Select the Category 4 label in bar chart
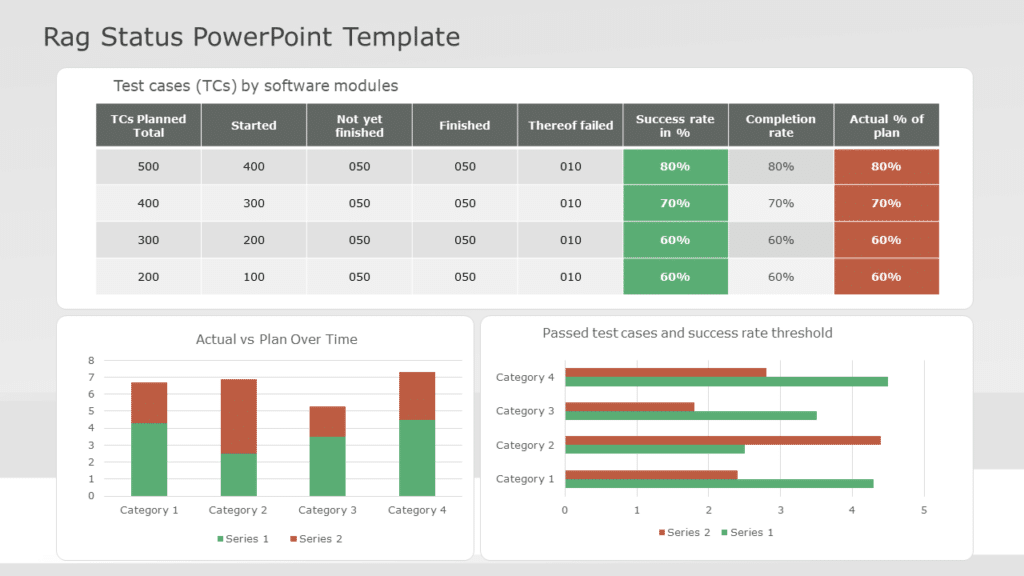This screenshot has width=1024, height=576. (526, 377)
